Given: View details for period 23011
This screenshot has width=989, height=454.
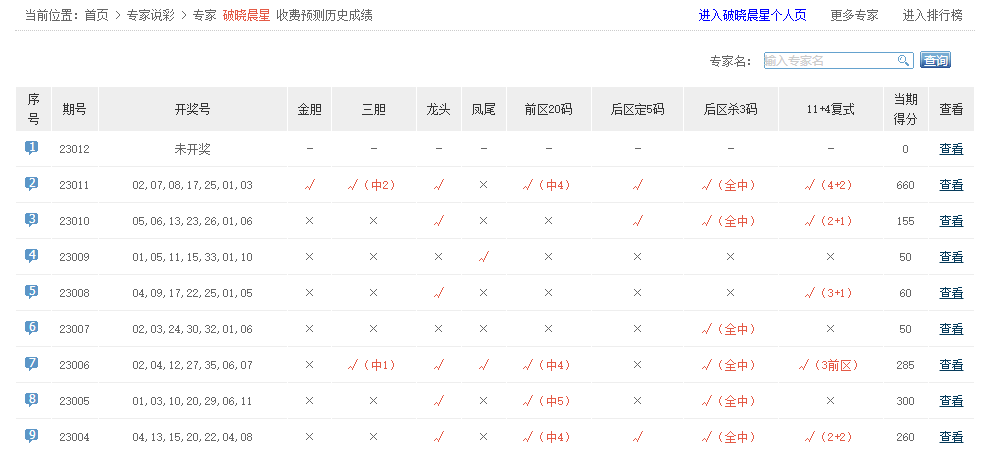Looking at the screenshot, I should [x=951, y=185].
